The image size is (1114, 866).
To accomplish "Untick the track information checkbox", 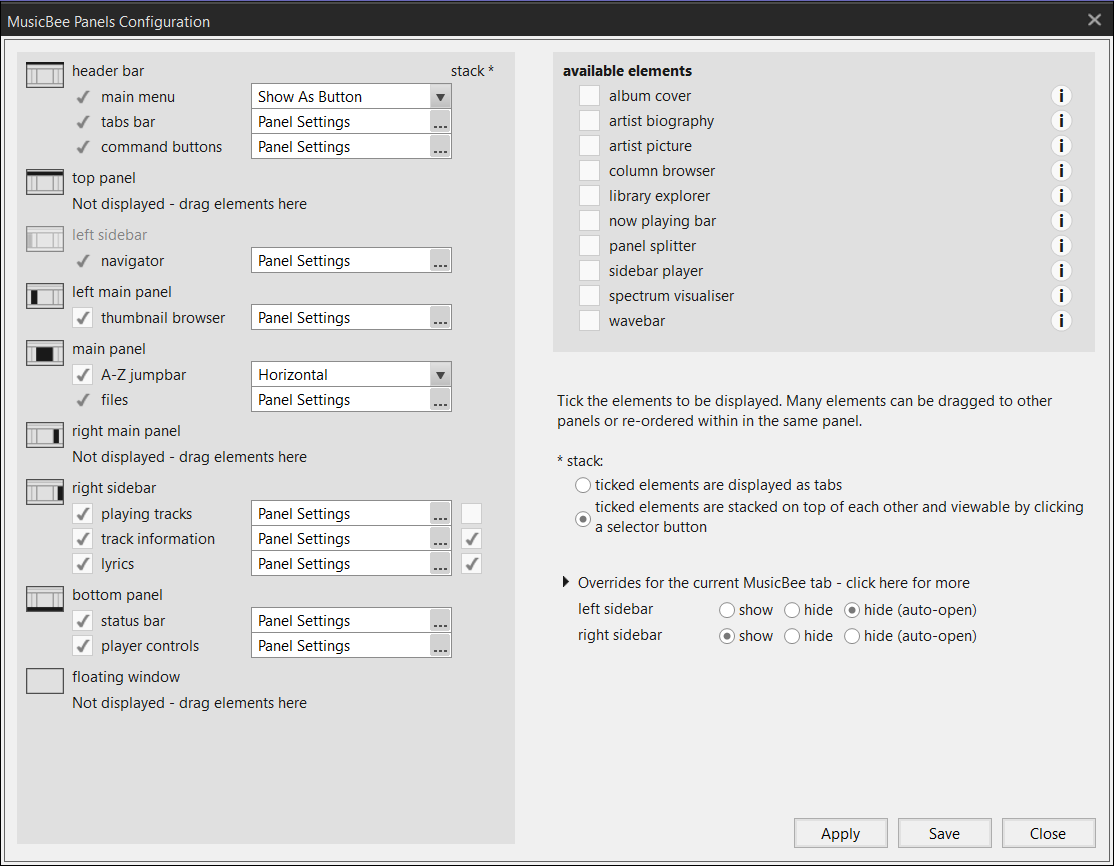I will [x=83, y=539].
